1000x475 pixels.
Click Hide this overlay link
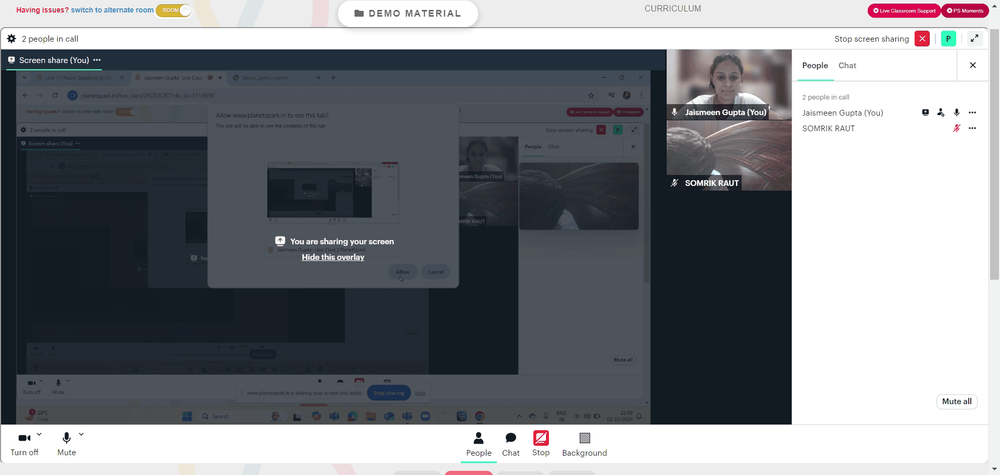click(x=333, y=257)
